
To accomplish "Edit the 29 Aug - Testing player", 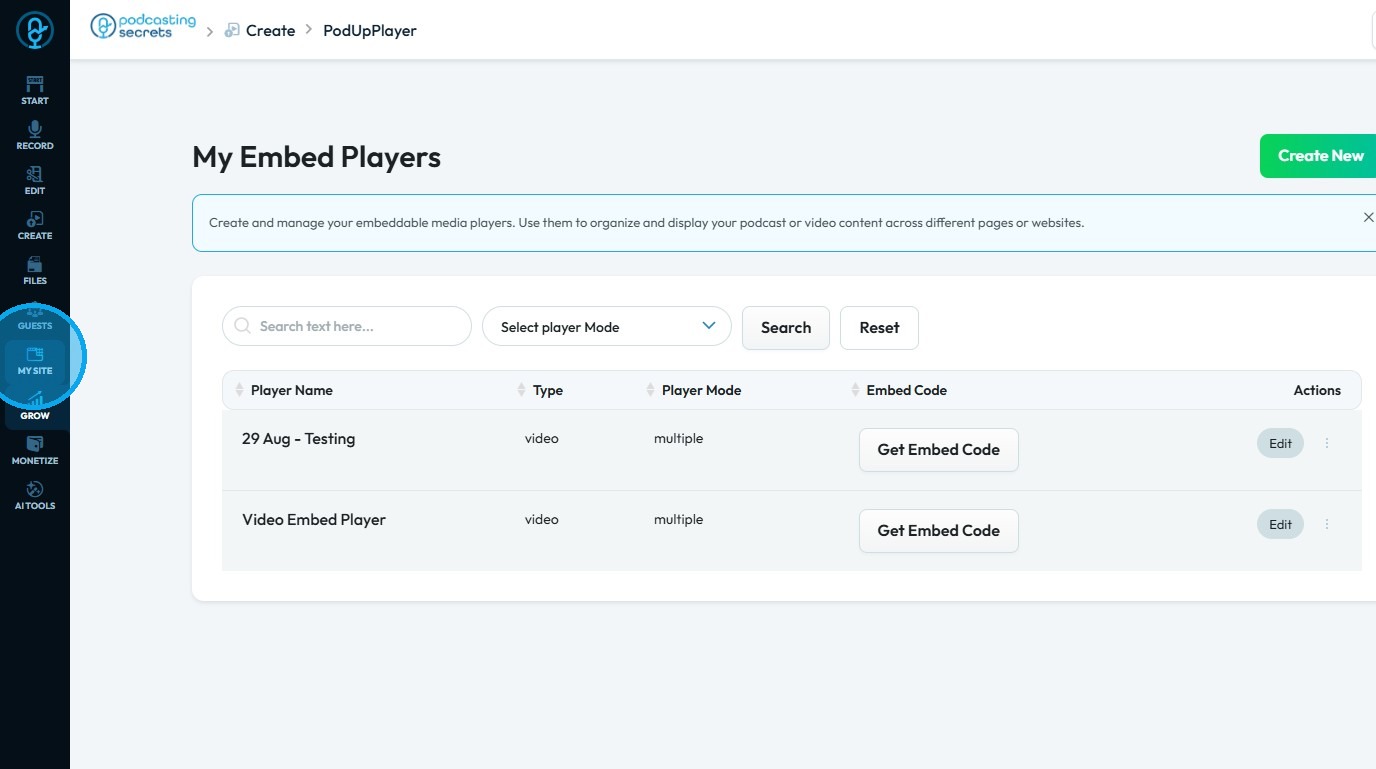I will [x=1280, y=443].
